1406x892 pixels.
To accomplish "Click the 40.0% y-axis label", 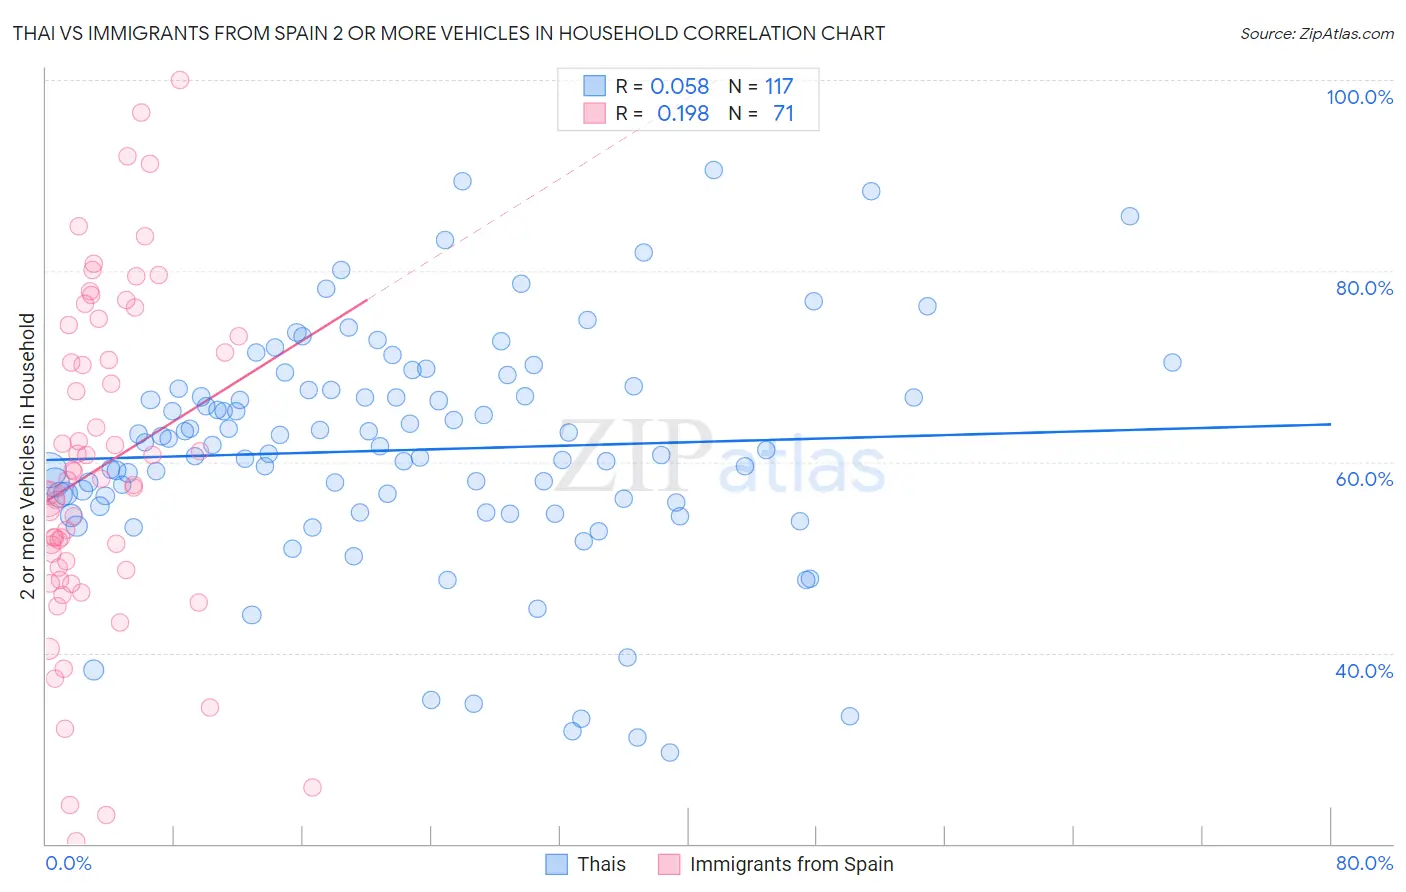I will (x=1364, y=671).
